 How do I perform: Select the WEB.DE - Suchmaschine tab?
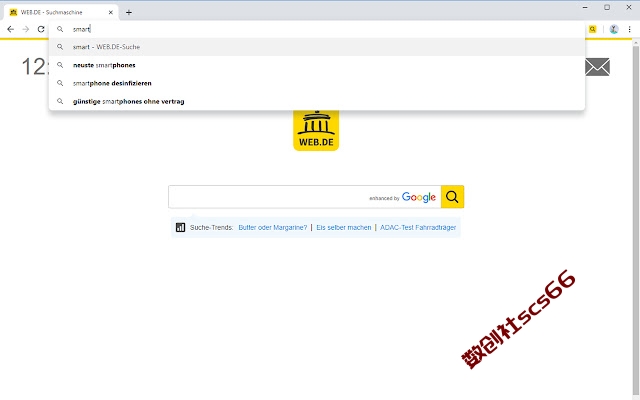(61, 12)
